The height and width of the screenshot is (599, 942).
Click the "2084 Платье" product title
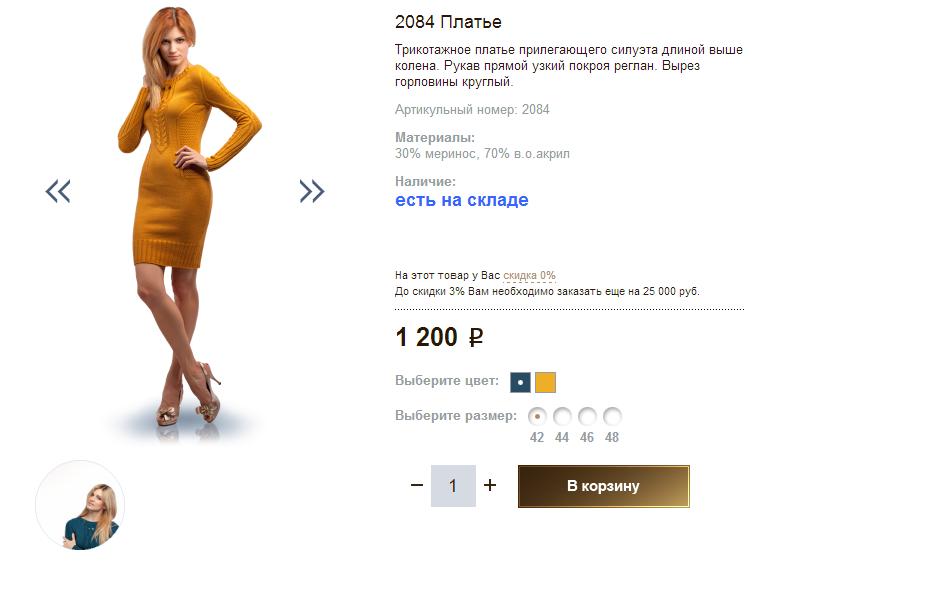click(x=448, y=22)
